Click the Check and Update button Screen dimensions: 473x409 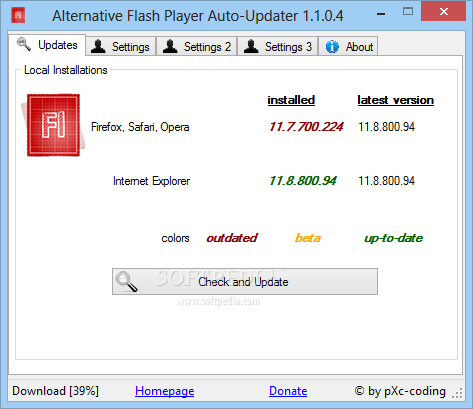245,282
